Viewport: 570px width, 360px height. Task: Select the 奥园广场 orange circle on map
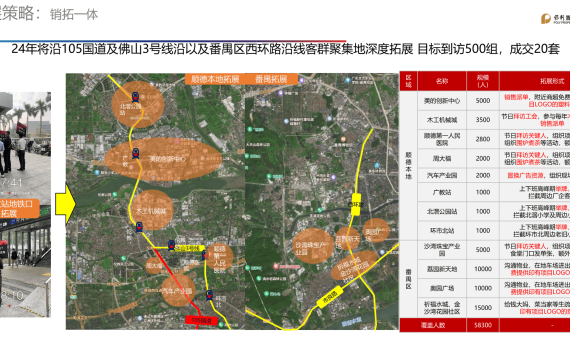click(x=376, y=231)
